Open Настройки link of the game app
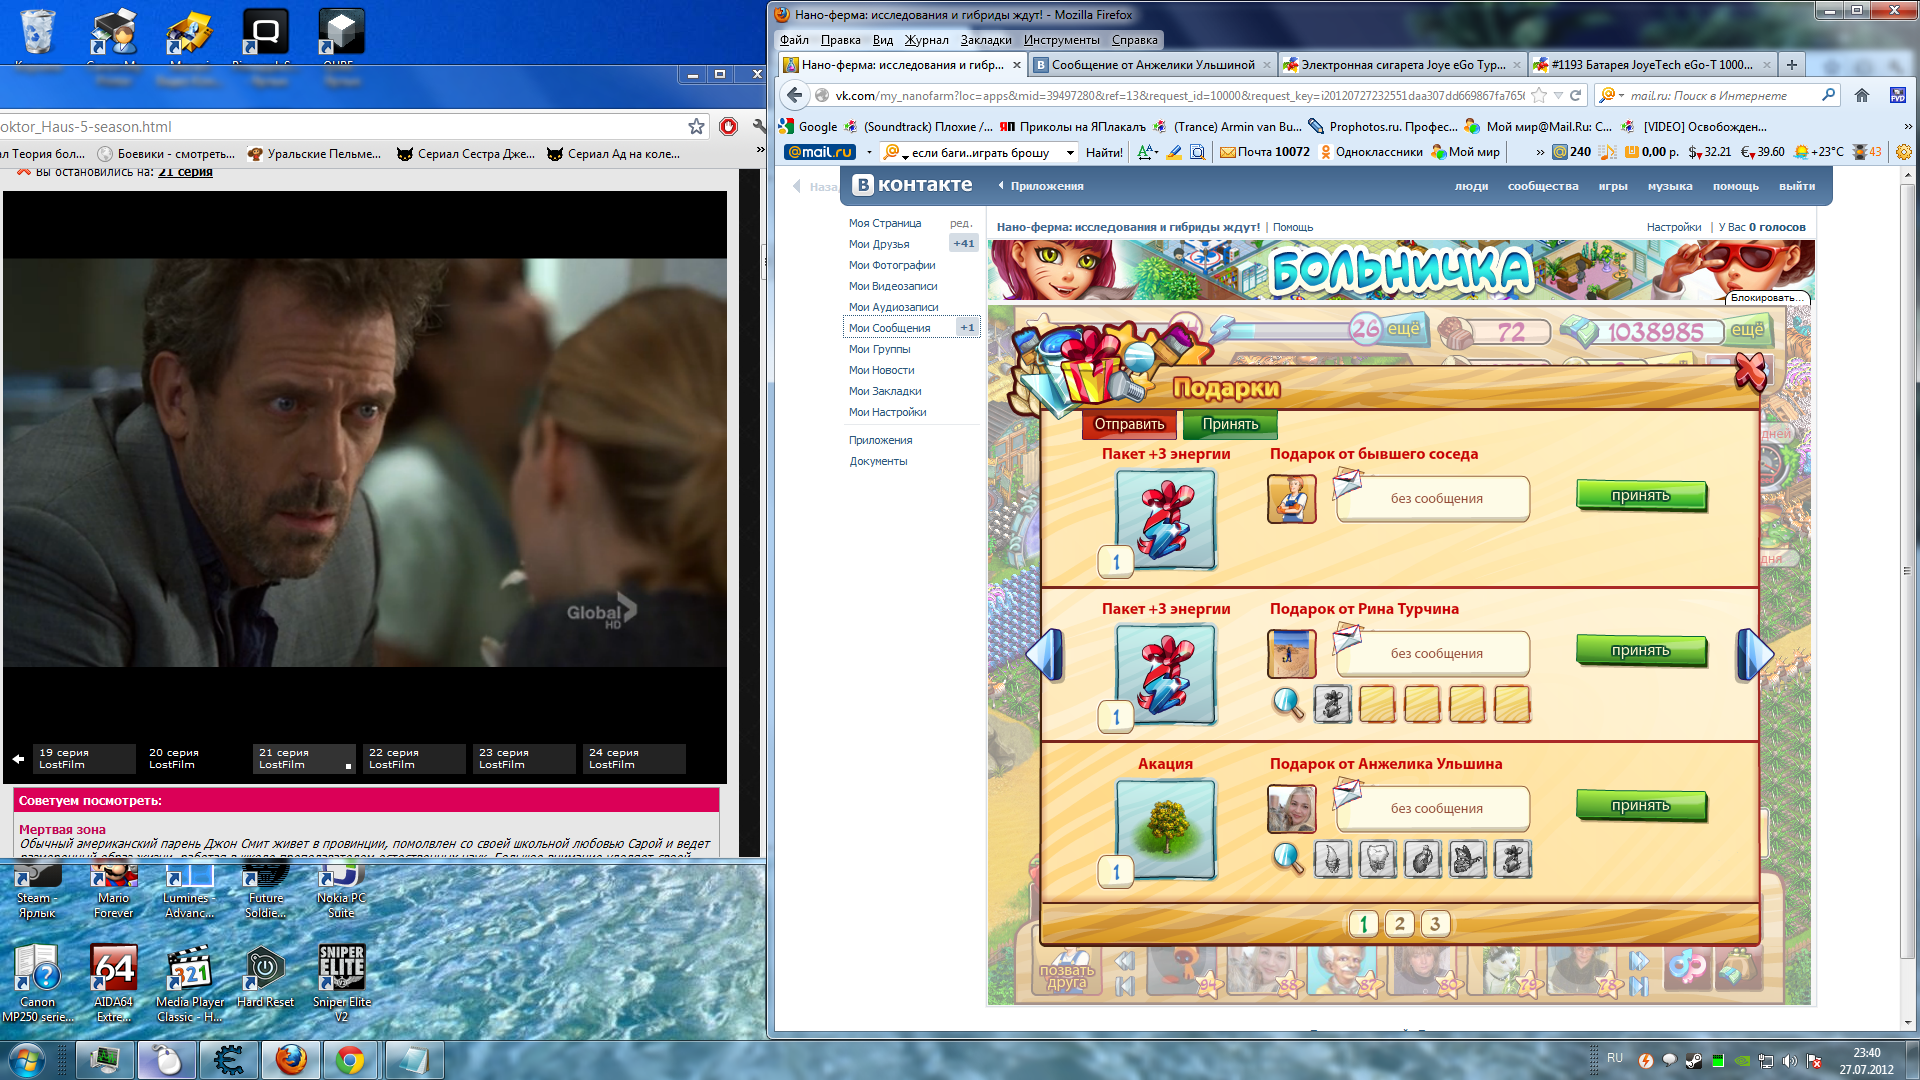Image resolution: width=1920 pixels, height=1080 pixels. point(1674,227)
